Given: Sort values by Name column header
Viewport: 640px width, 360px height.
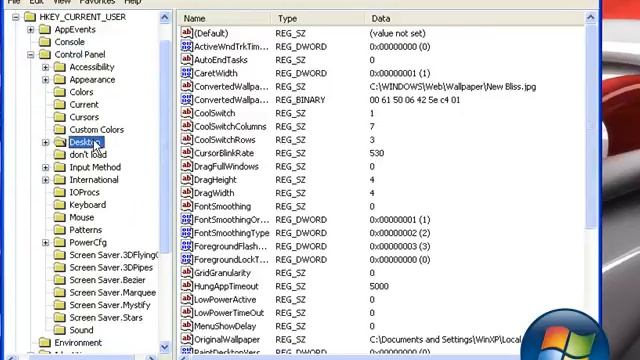Looking at the screenshot, I should pos(224,19).
